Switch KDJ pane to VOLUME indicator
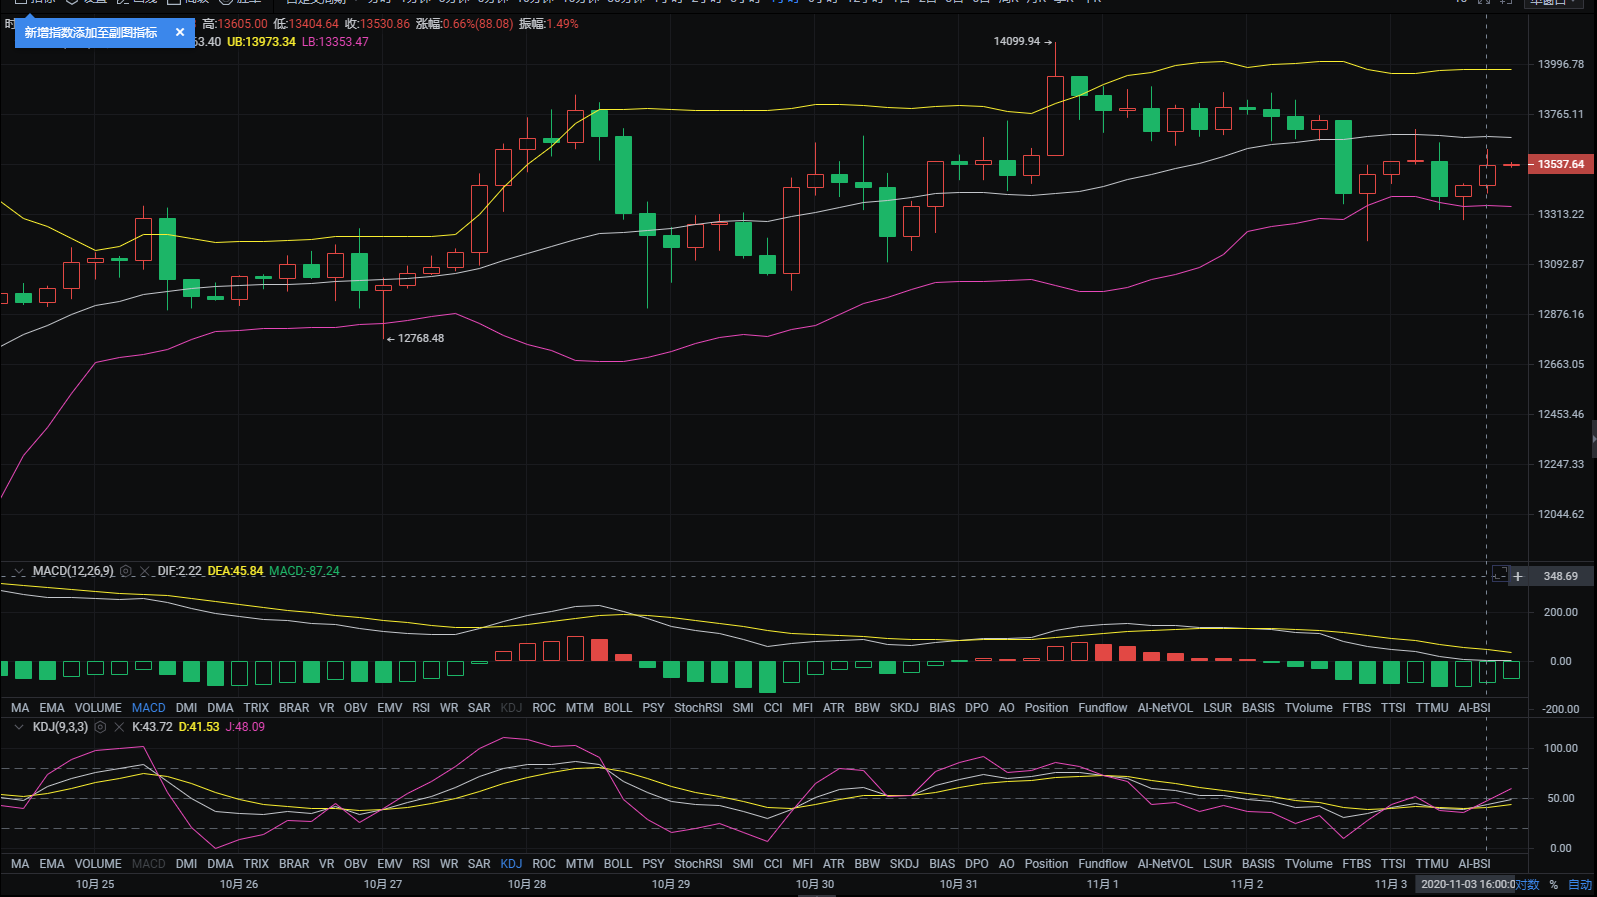This screenshot has width=1597, height=897. point(98,864)
